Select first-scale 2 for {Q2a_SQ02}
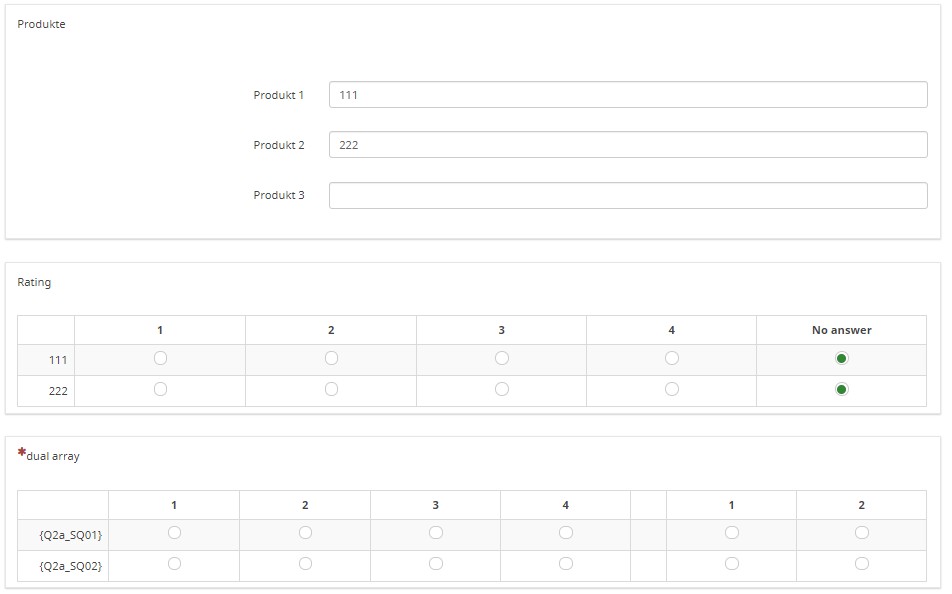This screenshot has width=952, height=594. coord(305,564)
